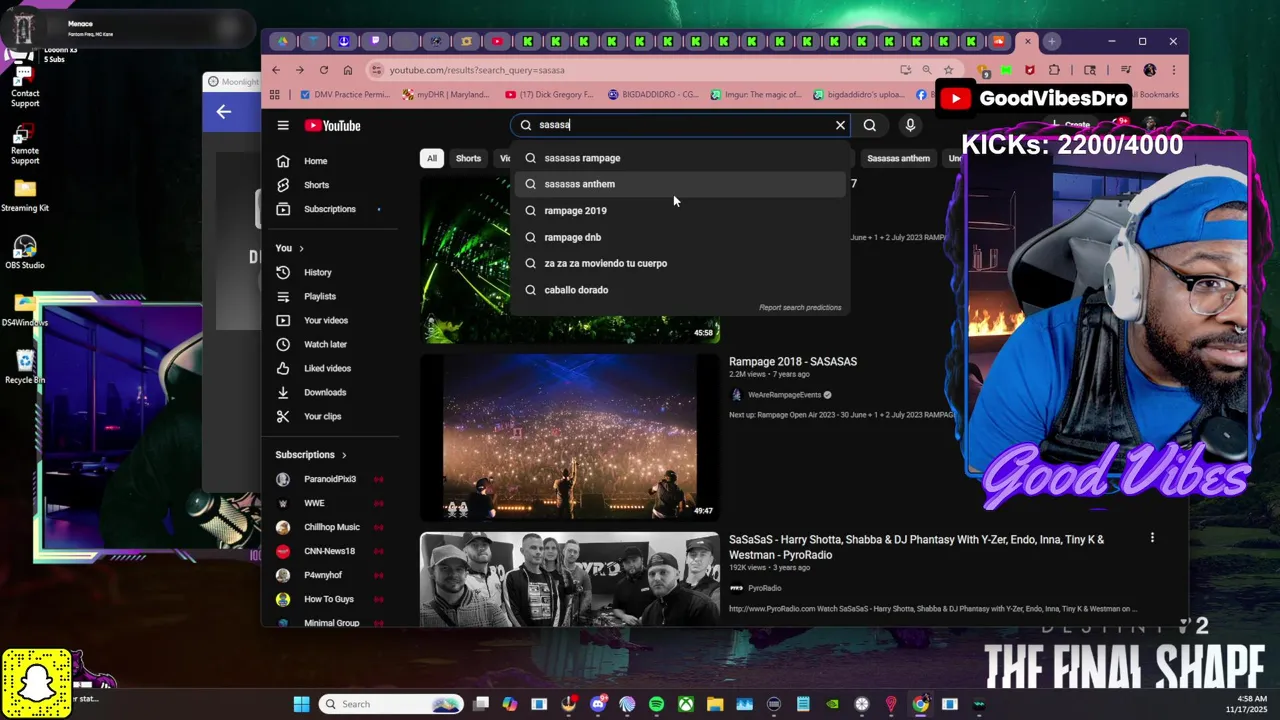Open the Rampage 2018 crowd thumbnail
This screenshot has width=1280, height=720.
(x=569, y=436)
